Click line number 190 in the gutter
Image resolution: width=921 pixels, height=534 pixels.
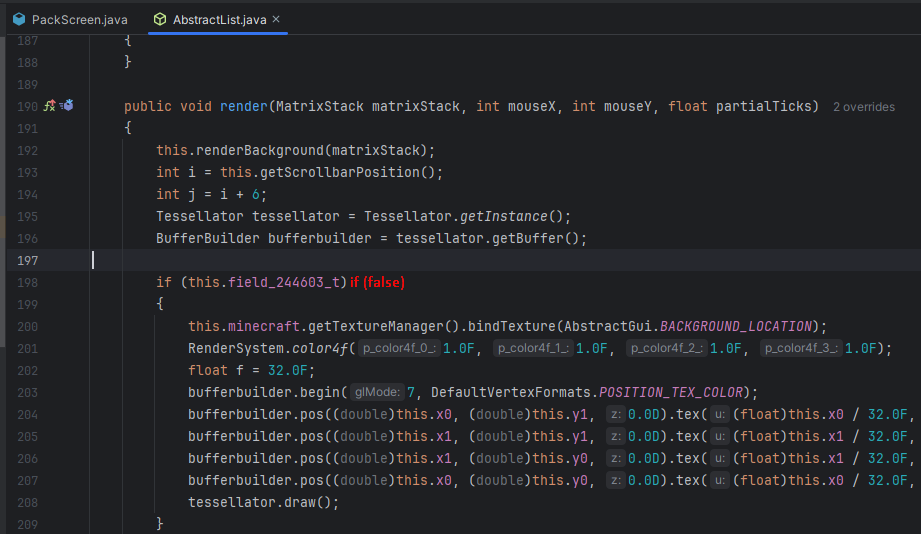point(28,107)
